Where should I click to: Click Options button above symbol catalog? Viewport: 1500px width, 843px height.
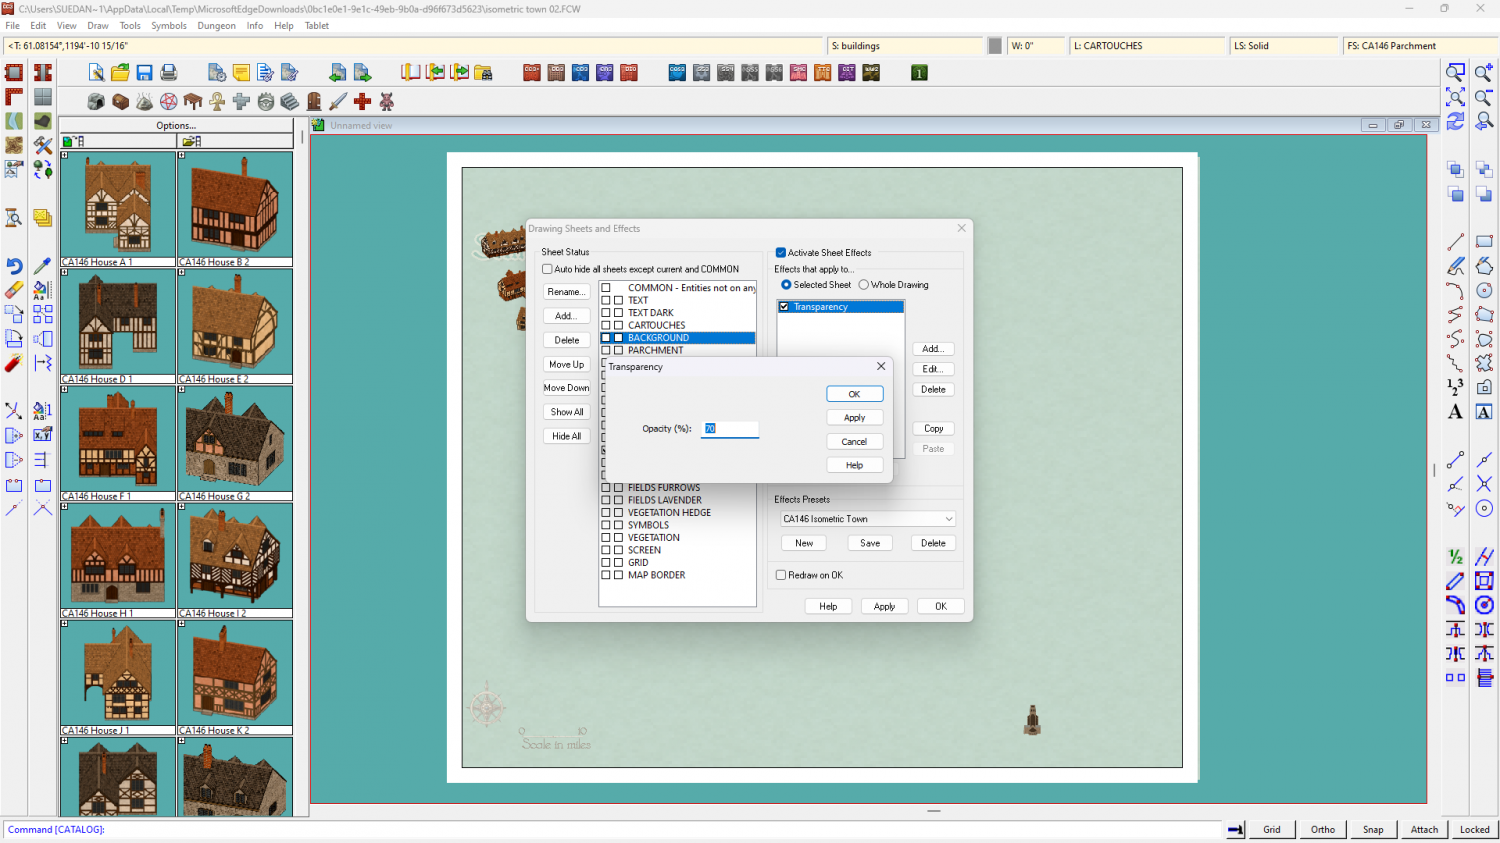[x=176, y=125]
